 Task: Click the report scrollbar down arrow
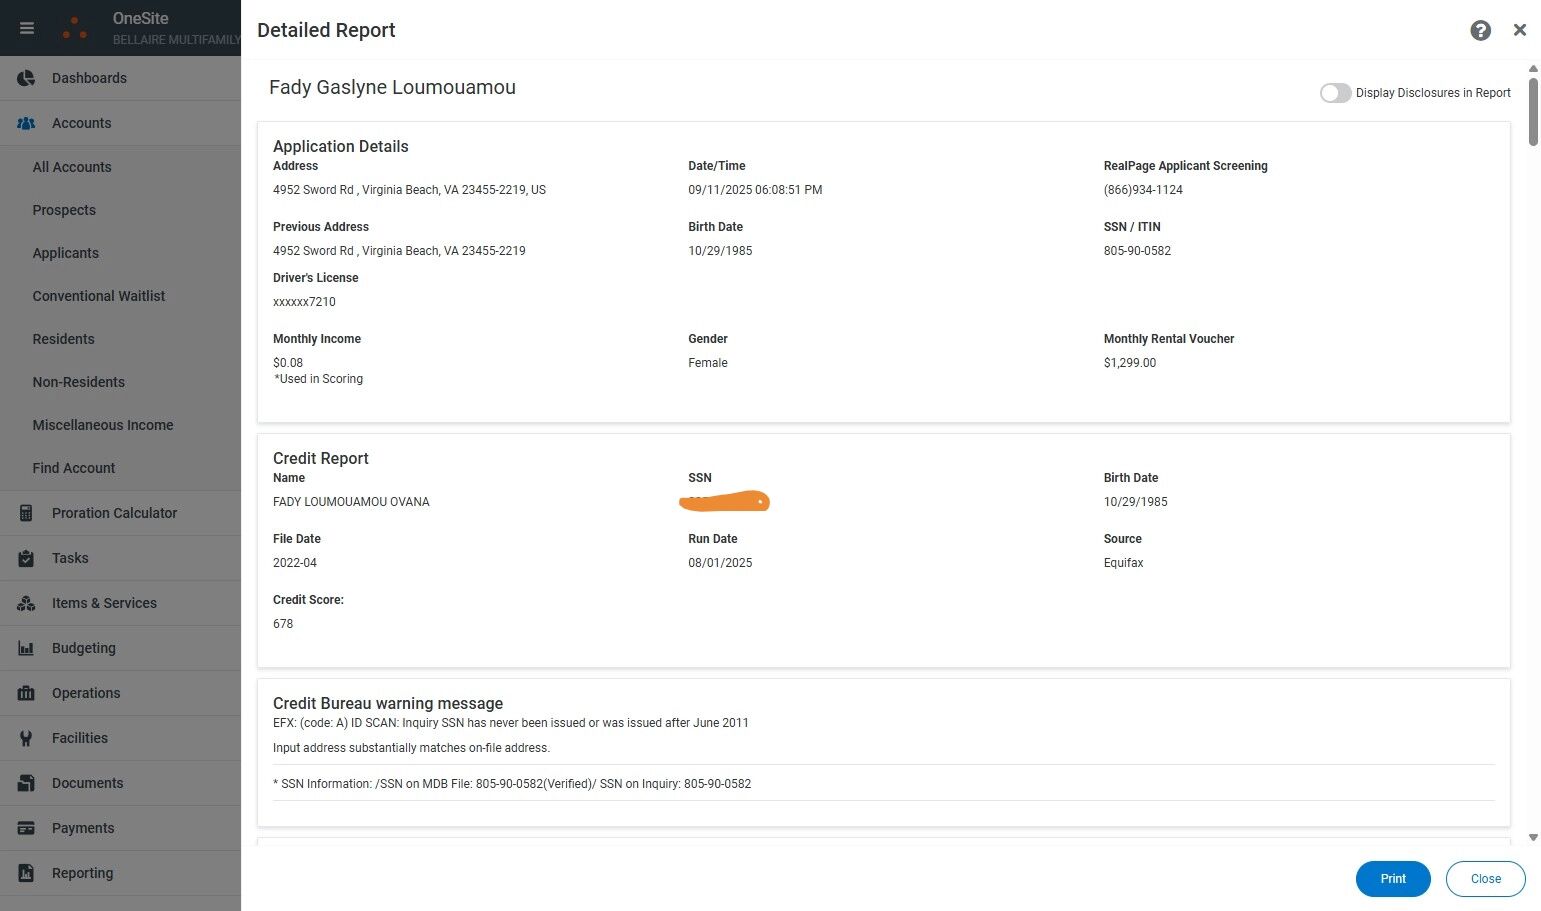[x=1533, y=838]
